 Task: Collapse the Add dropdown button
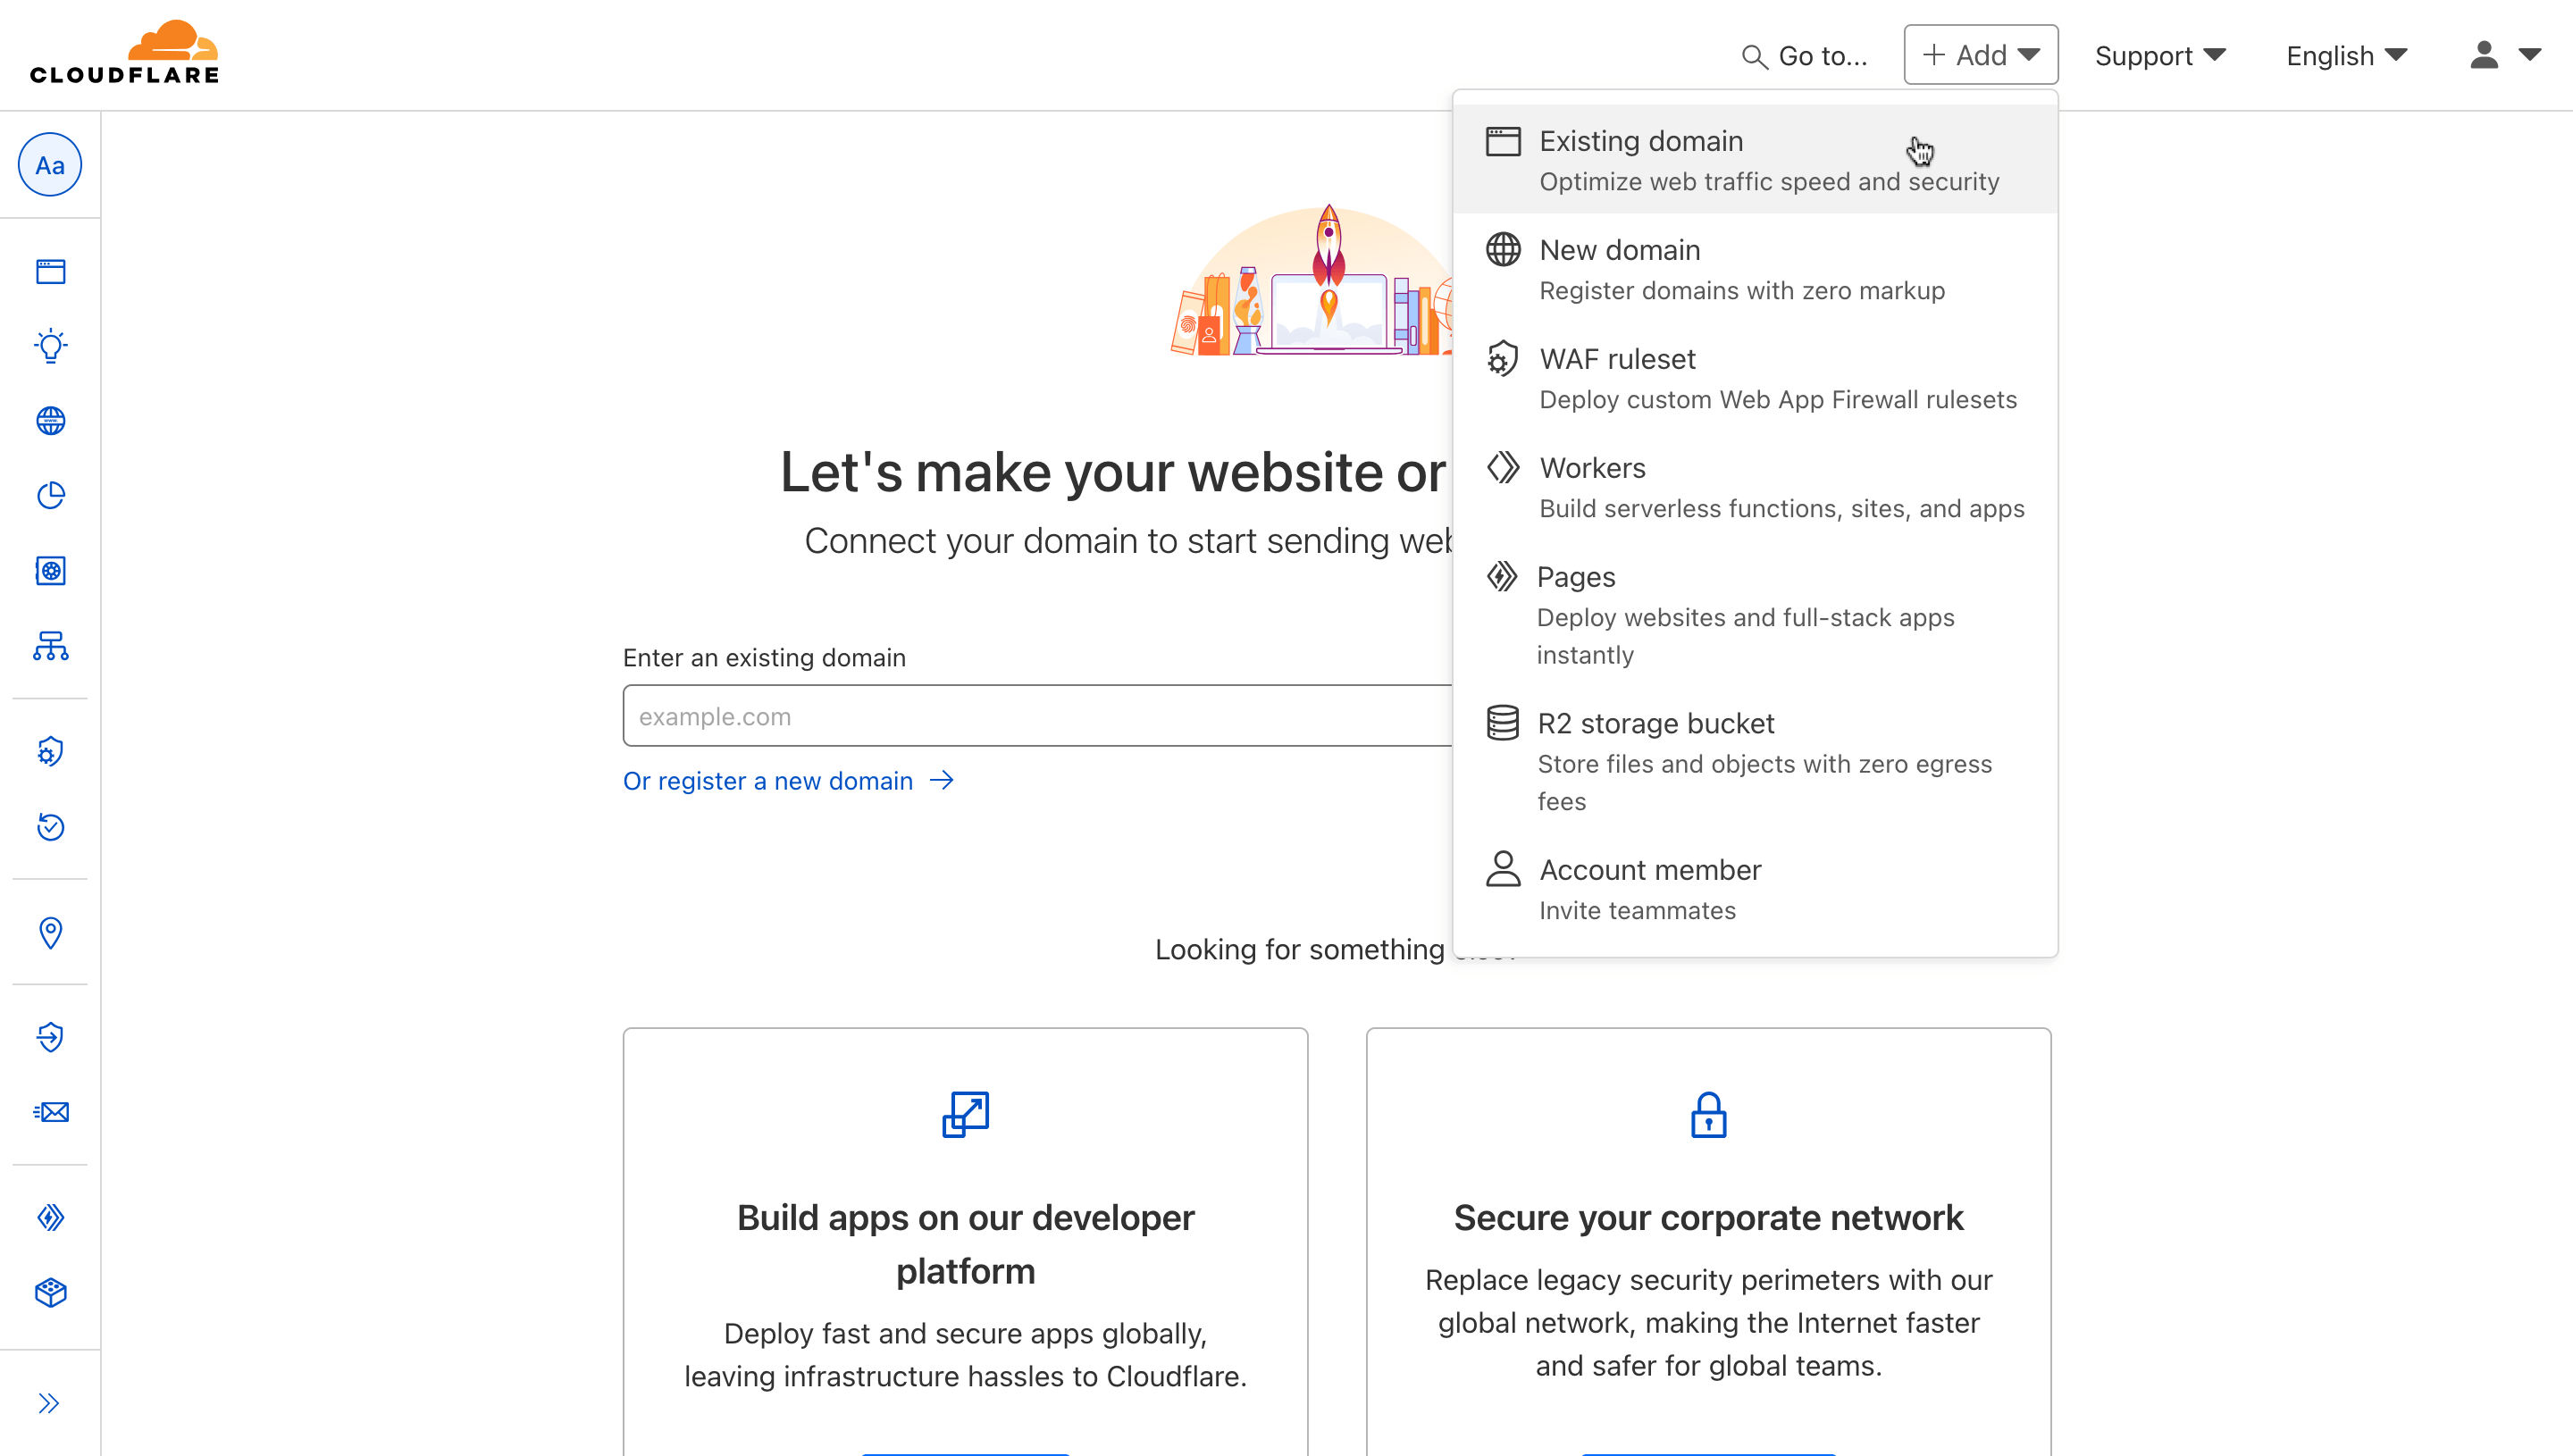tap(1980, 55)
